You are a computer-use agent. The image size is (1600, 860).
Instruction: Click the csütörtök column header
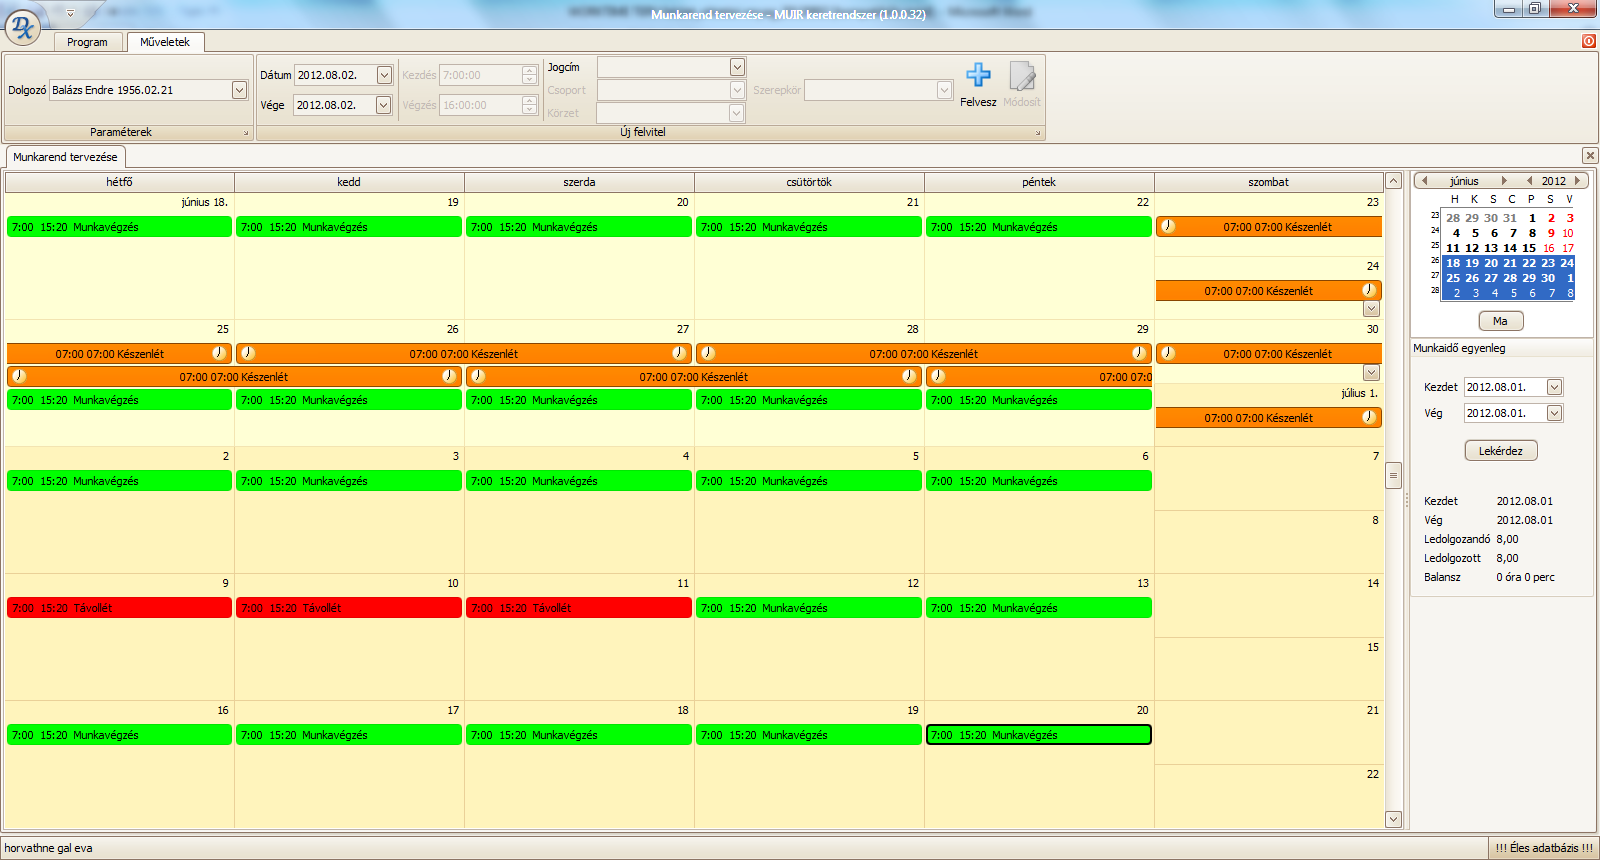pyautogui.click(x=809, y=182)
